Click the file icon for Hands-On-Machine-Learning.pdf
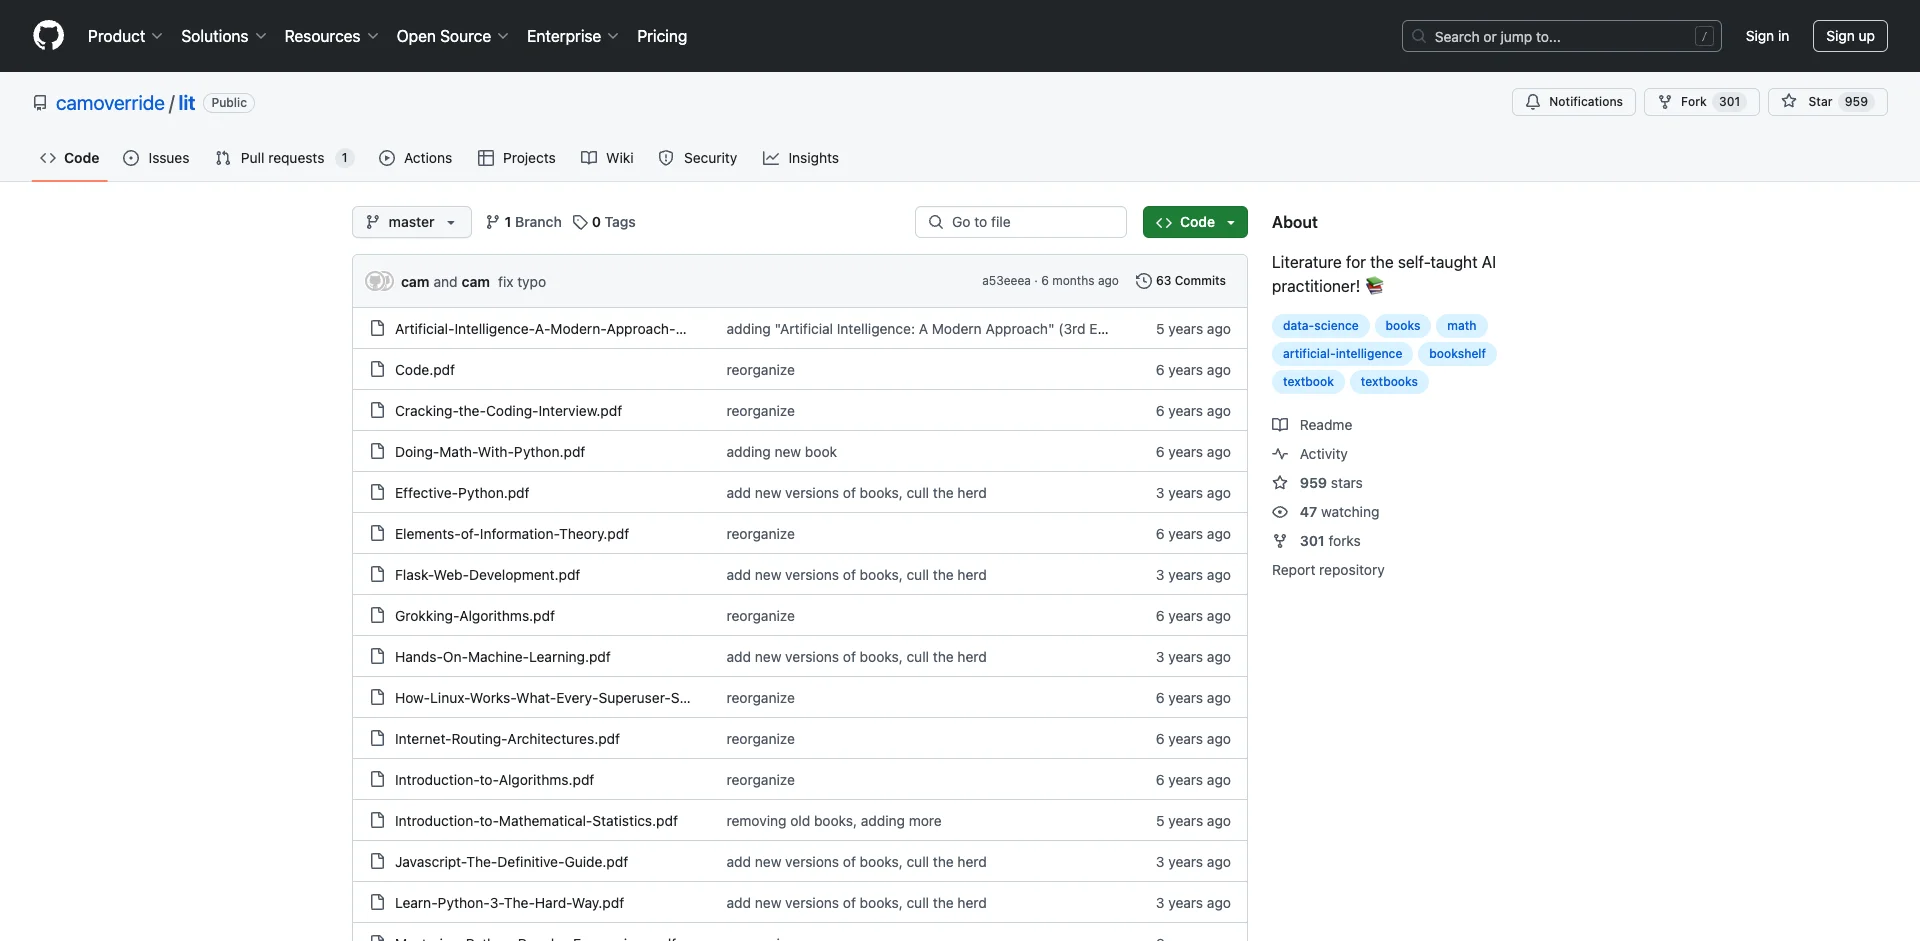 pyautogui.click(x=377, y=656)
